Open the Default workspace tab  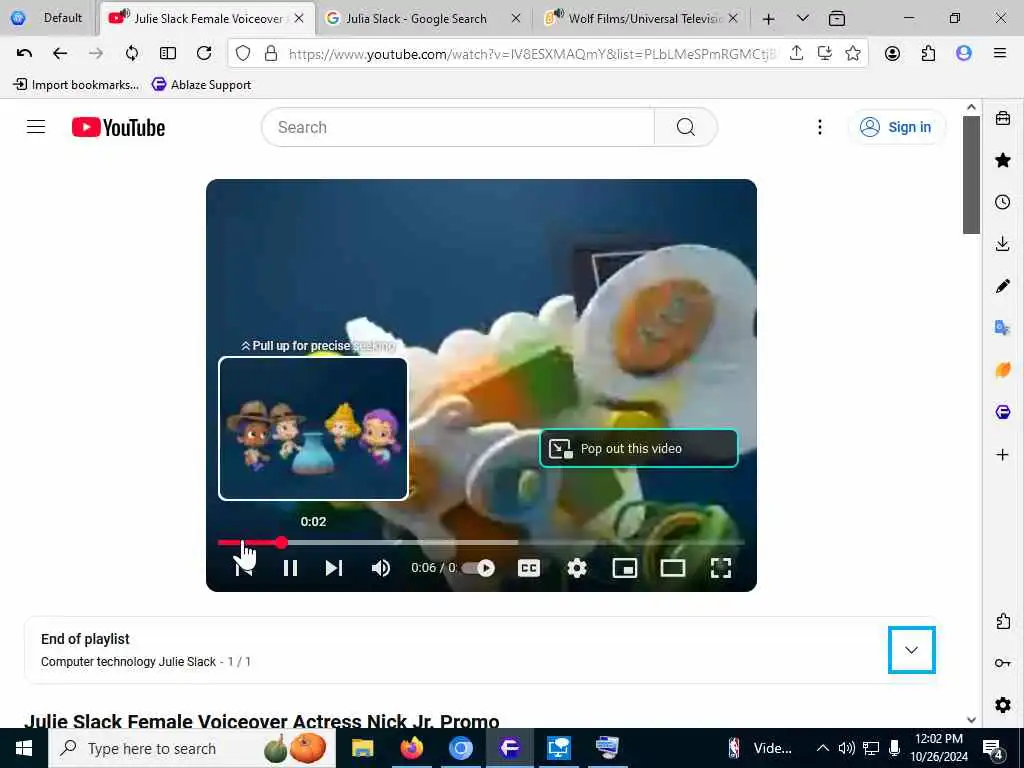[x=48, y=18]
